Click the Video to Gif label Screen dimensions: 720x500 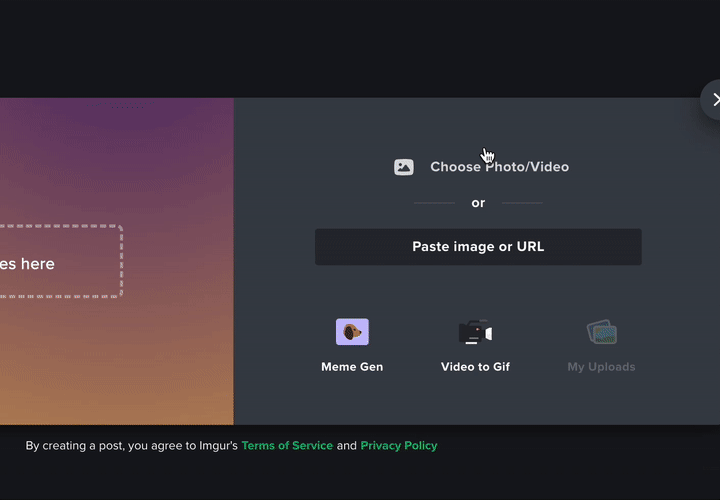coord(475,367)
